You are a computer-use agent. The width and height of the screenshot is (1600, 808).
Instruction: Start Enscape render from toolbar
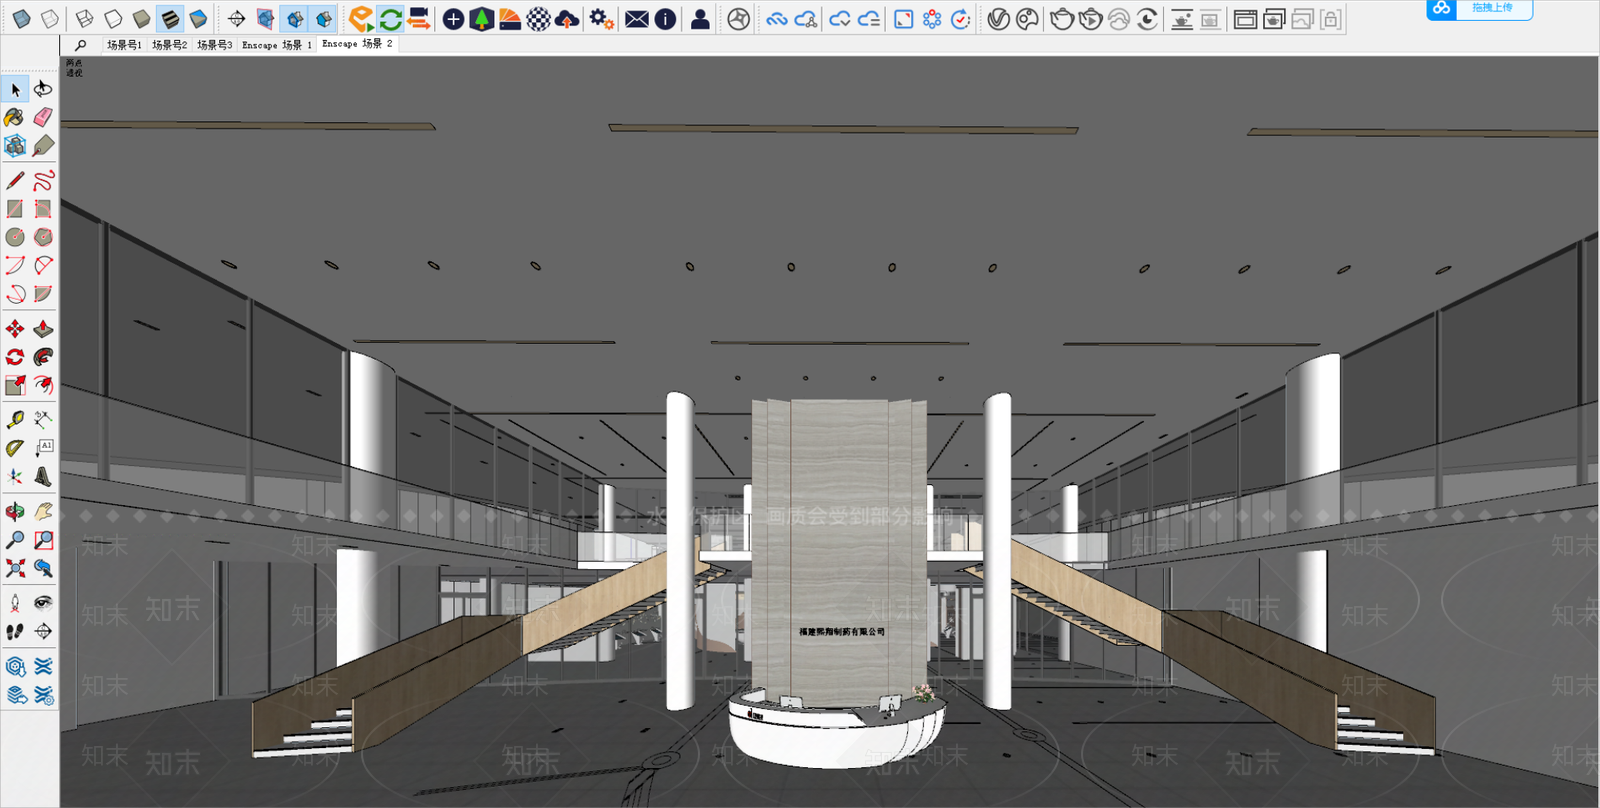point(361,18)
